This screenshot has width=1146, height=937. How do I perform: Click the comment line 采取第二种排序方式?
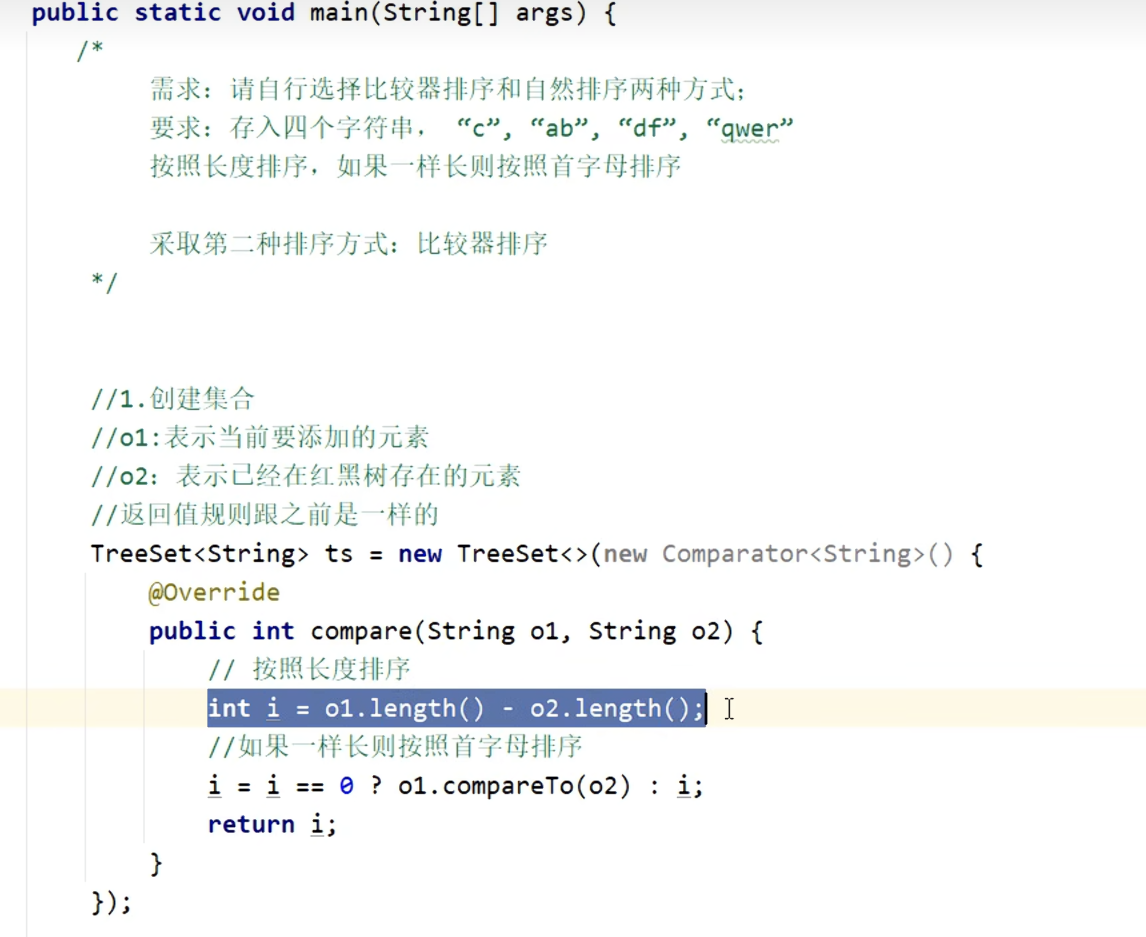tap(348, 244)
